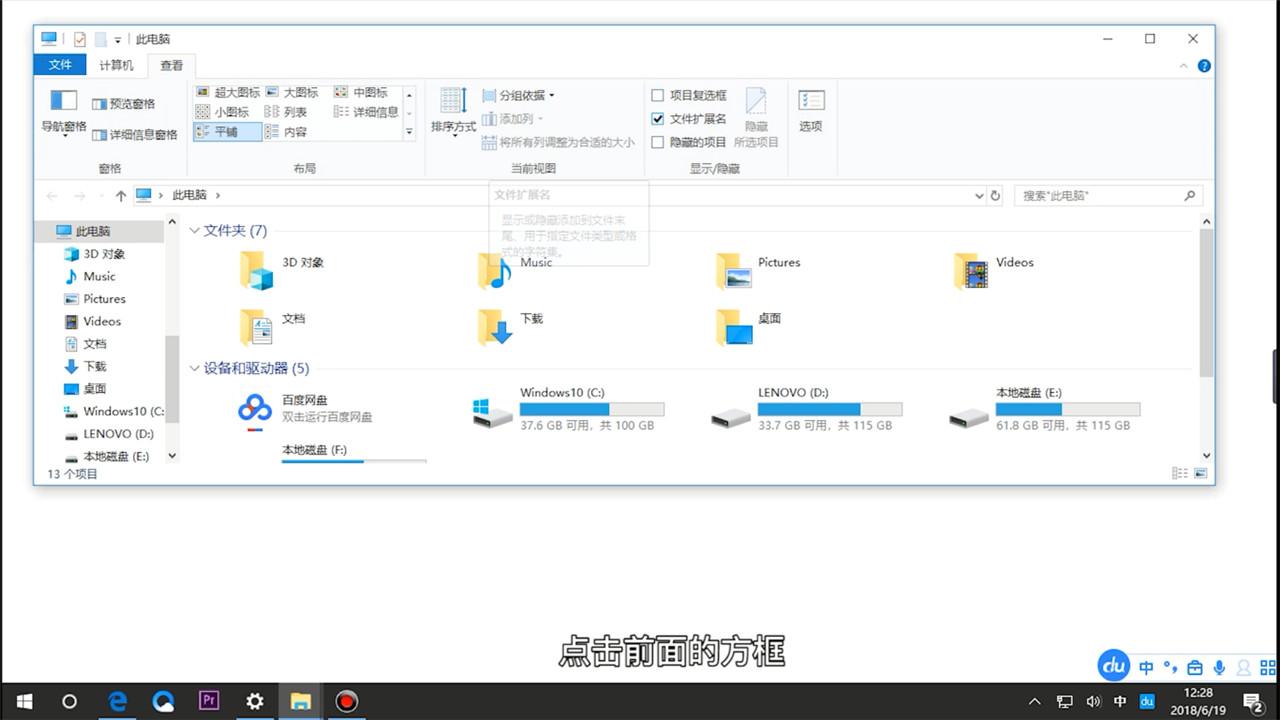1280x720 pixels.
Task: Select the 3D 对象 folder tile
Action: [x=284, y=270]
